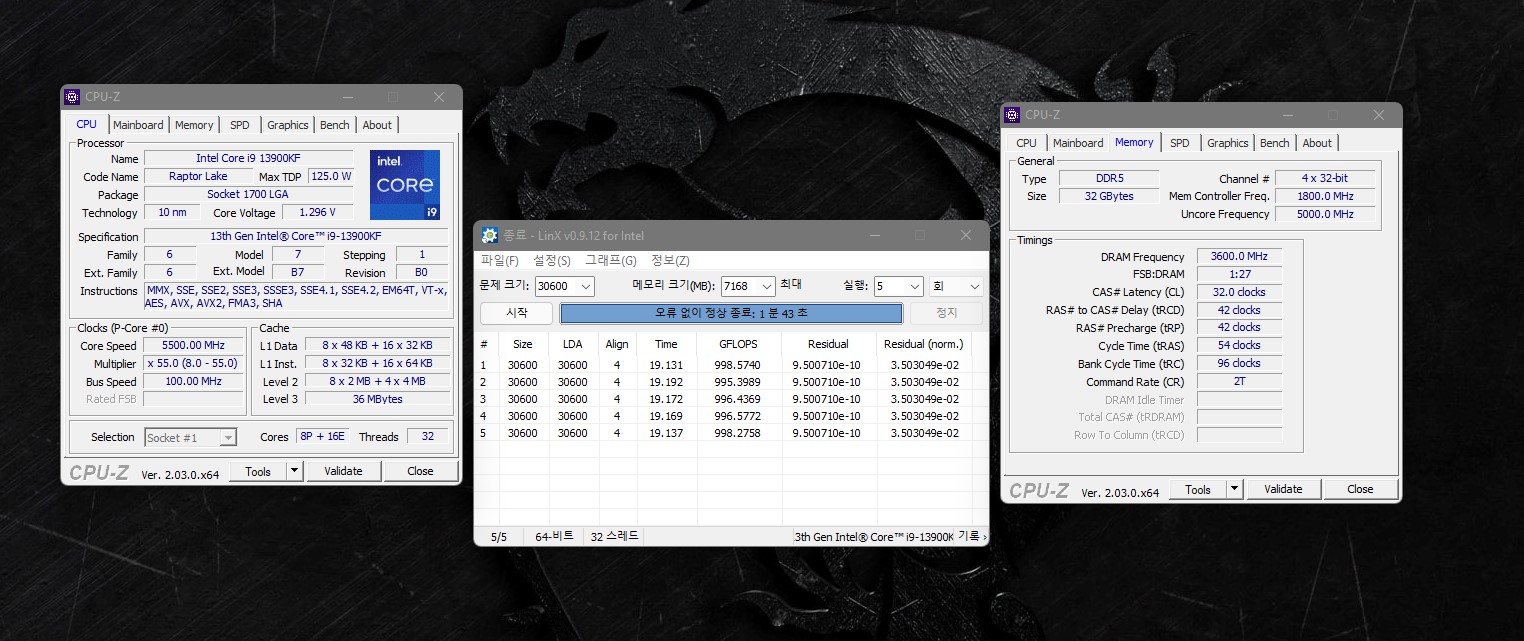The width and height of the screenshot is (1524, 641).
Task: Open the Mainboard tab in left CPU-Z window
Action: [x=138, y=125]
